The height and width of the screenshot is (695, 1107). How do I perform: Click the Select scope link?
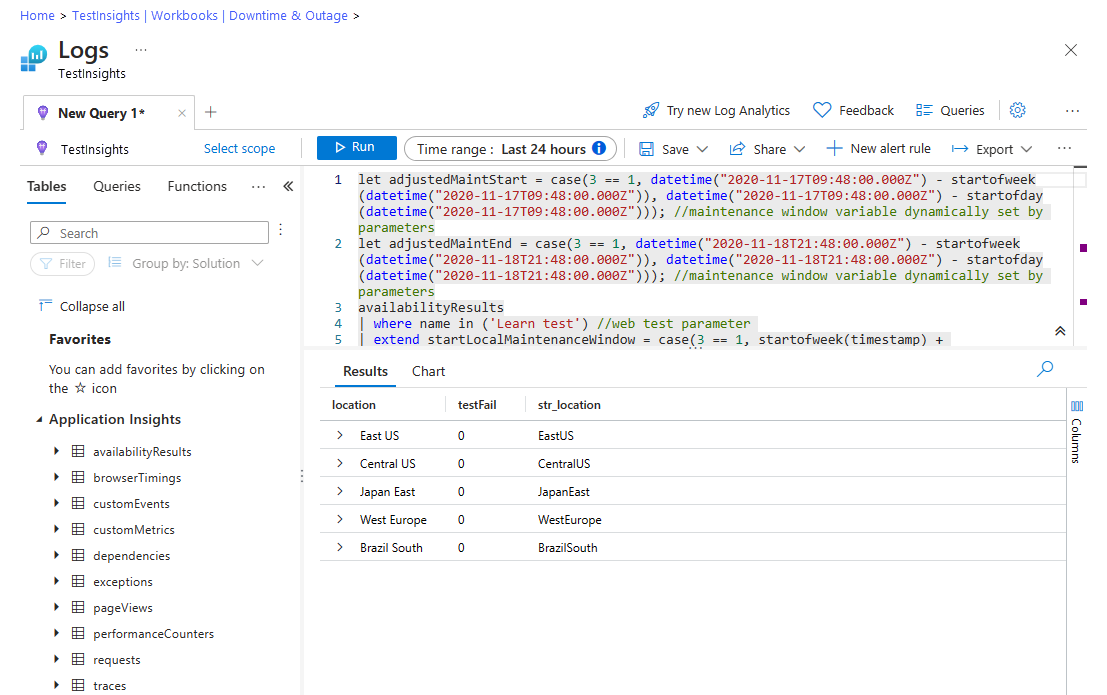point(239,149)
